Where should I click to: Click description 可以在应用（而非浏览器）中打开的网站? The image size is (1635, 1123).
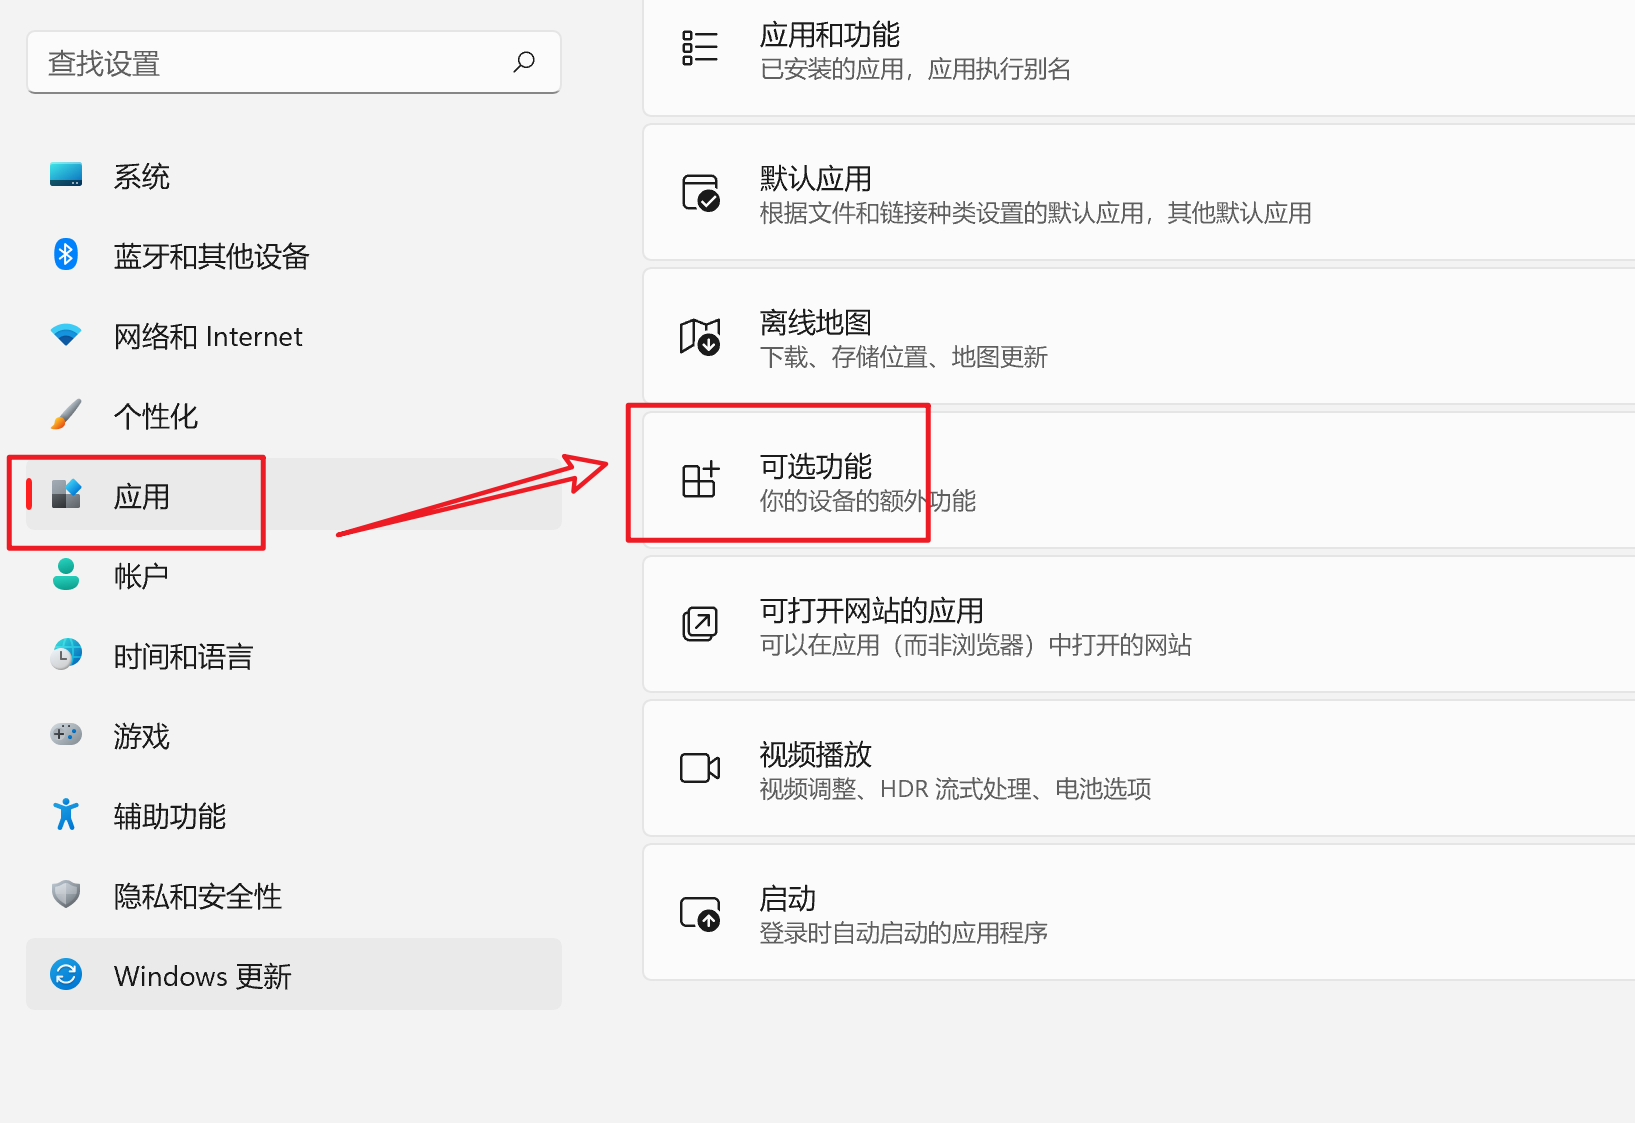pyautogui.click(x=976, y=645)
